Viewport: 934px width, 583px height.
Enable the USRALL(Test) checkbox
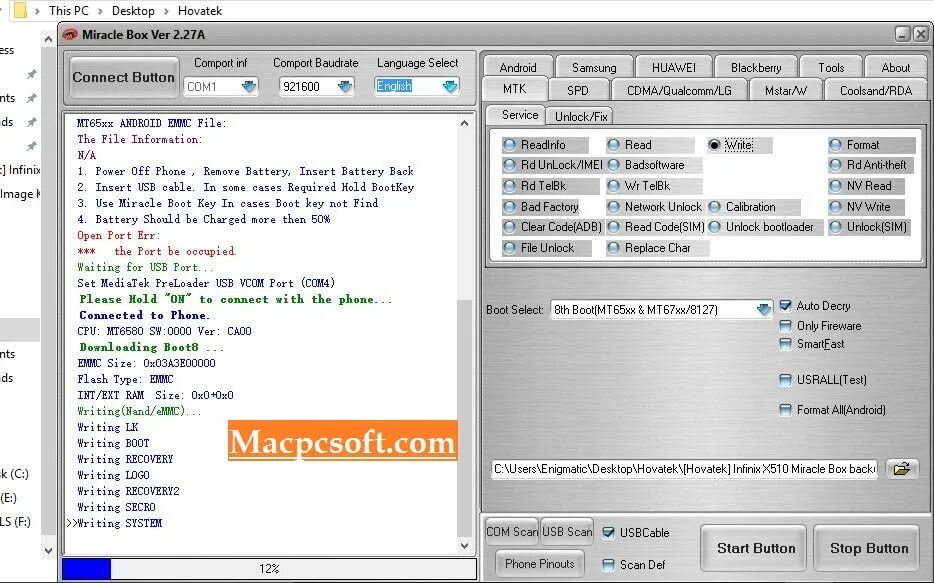coord(786,380)
